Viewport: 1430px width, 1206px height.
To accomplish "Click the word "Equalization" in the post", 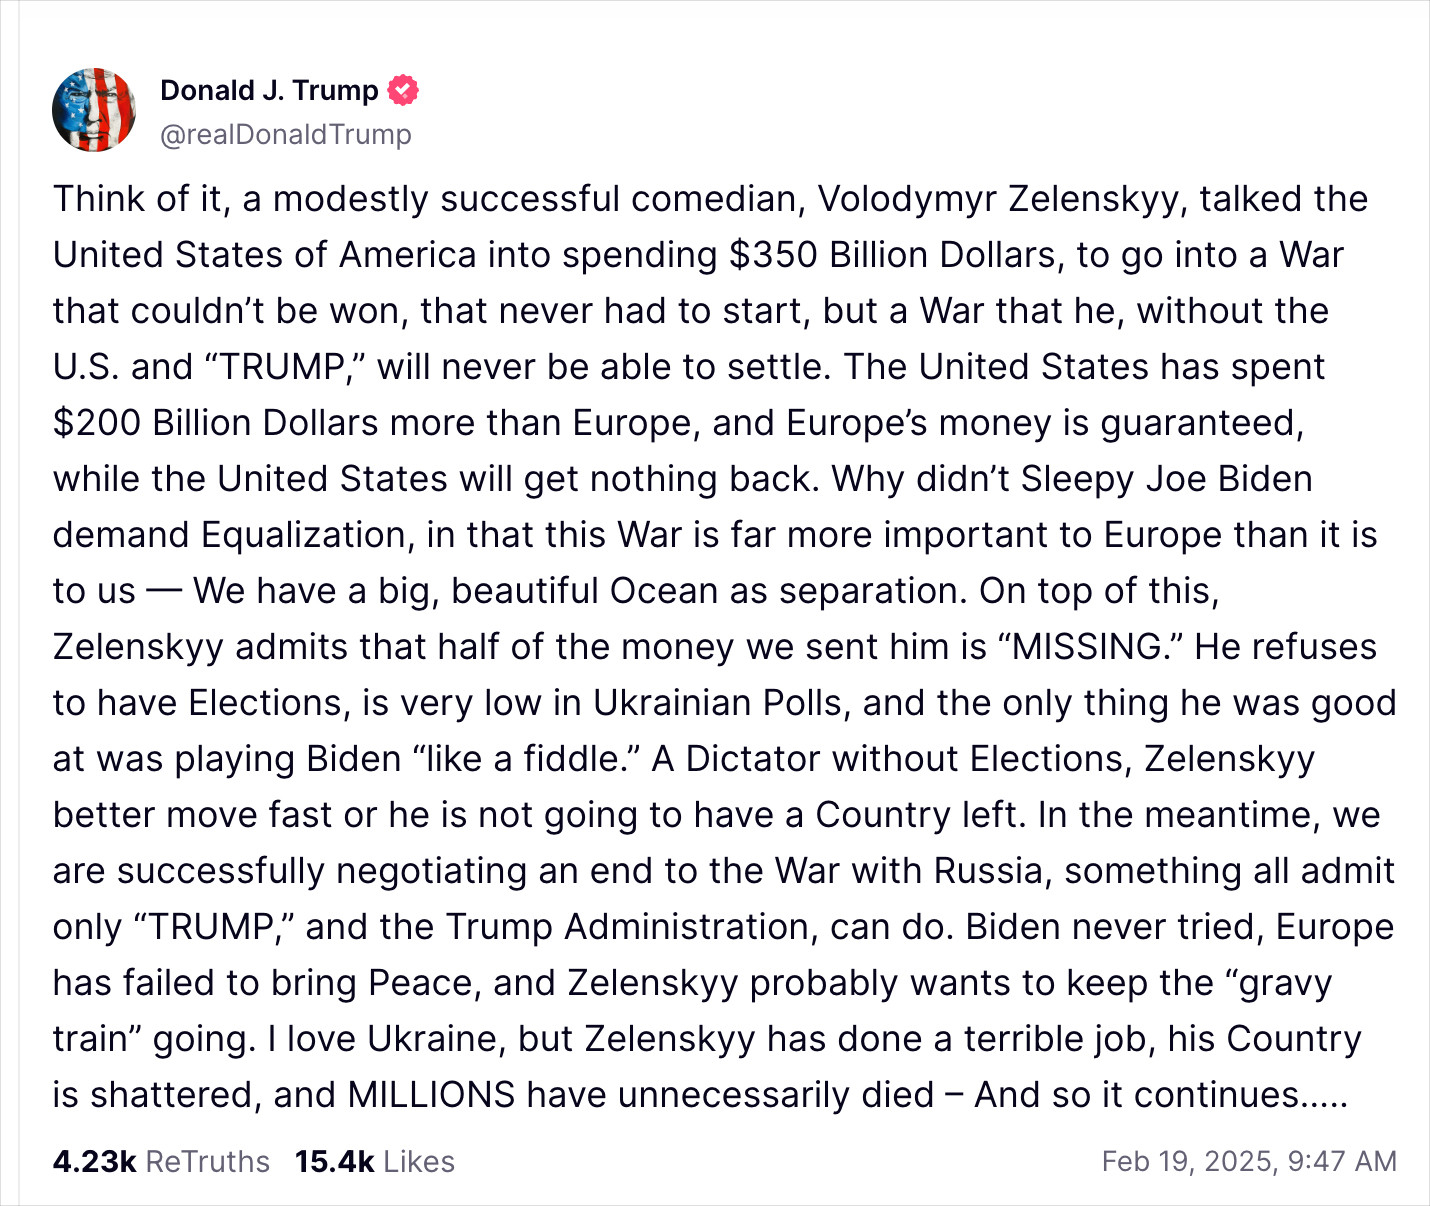I will 307,535.
